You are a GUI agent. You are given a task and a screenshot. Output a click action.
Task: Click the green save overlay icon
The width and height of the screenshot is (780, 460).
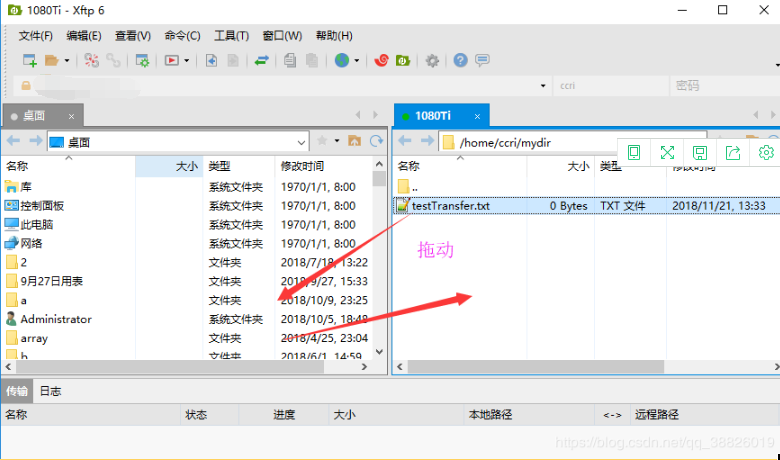tap(700, 152)
